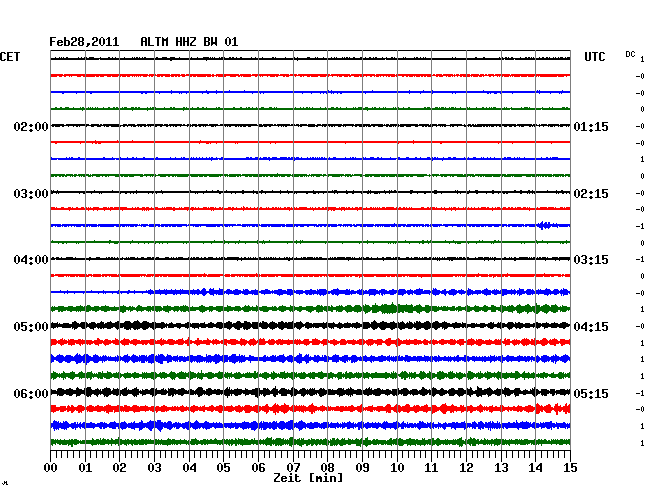
Task: Click the black seismic trace on the 06:00 row
Action: 310,392
